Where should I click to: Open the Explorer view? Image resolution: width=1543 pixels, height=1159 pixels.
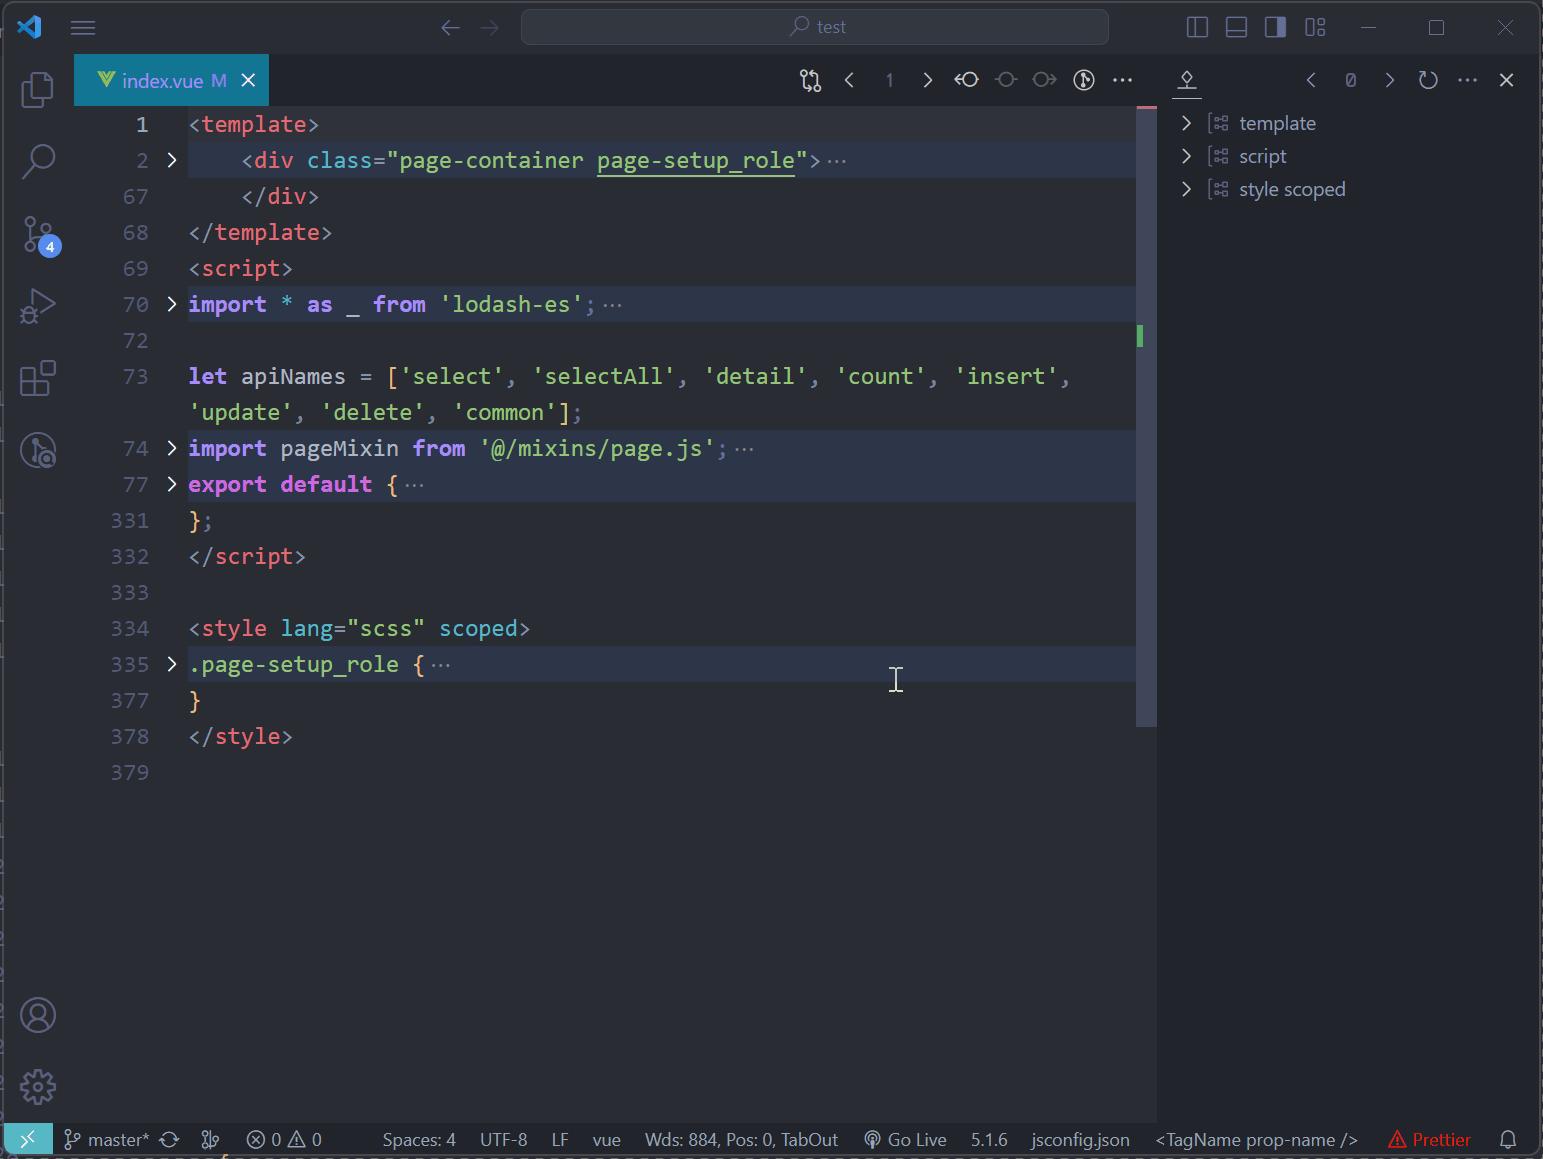(x=37, y=90)
